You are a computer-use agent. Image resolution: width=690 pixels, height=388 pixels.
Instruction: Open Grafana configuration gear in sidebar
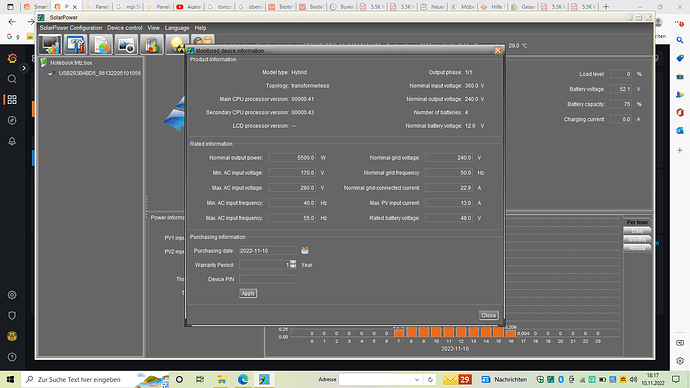[x=12, y=295]
